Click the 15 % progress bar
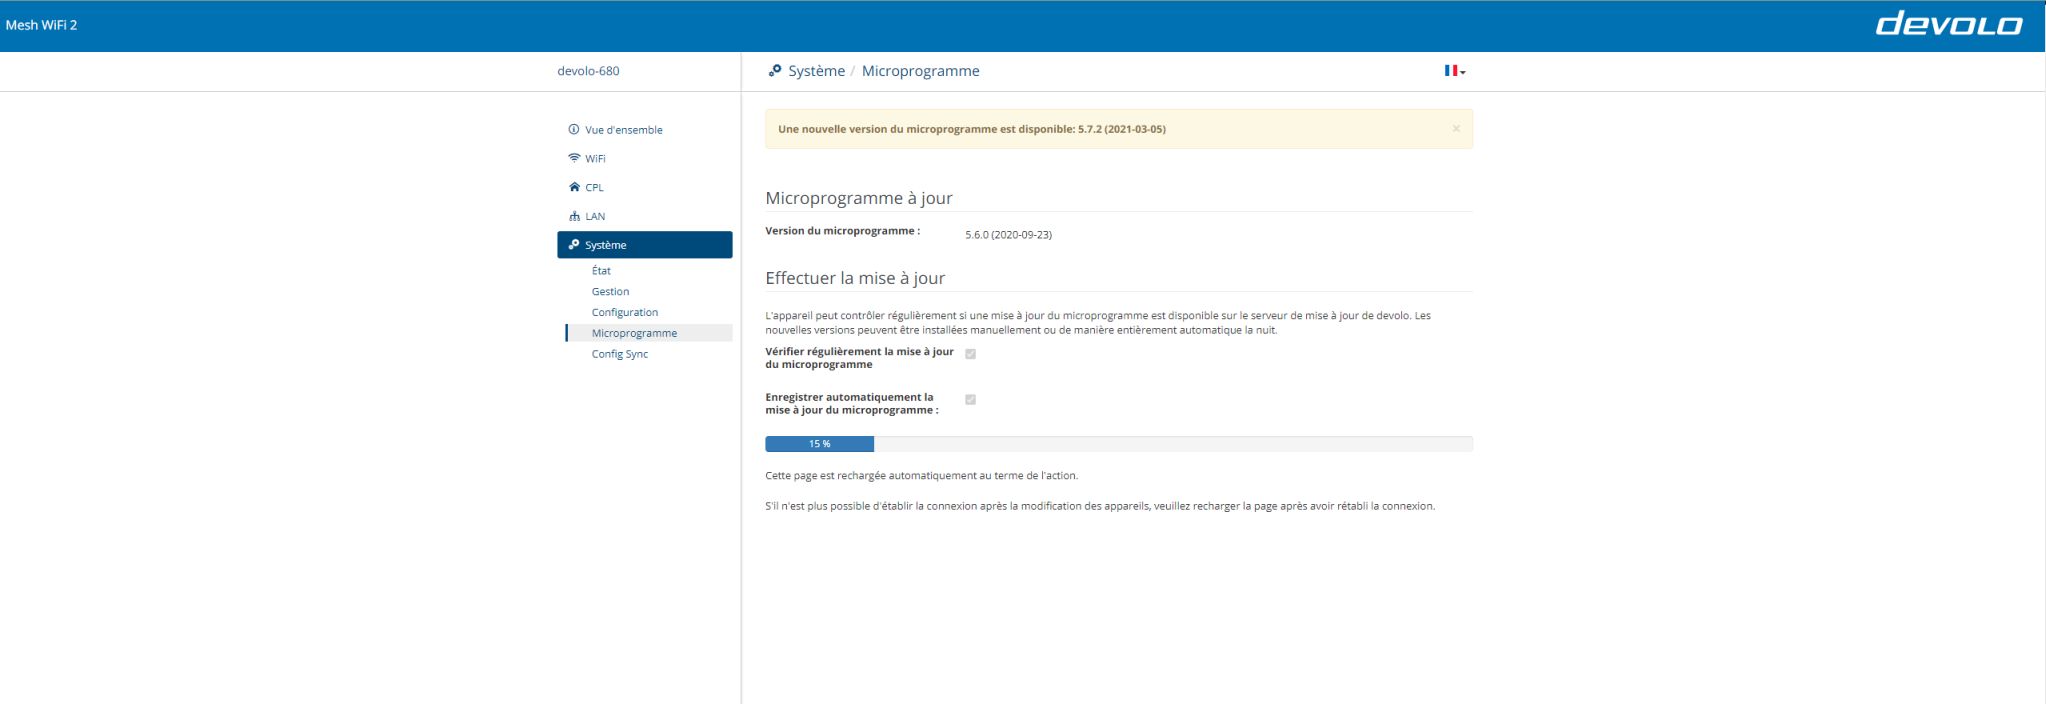The height and width of the screenshot is (704, 2046). pos(1119,444)
